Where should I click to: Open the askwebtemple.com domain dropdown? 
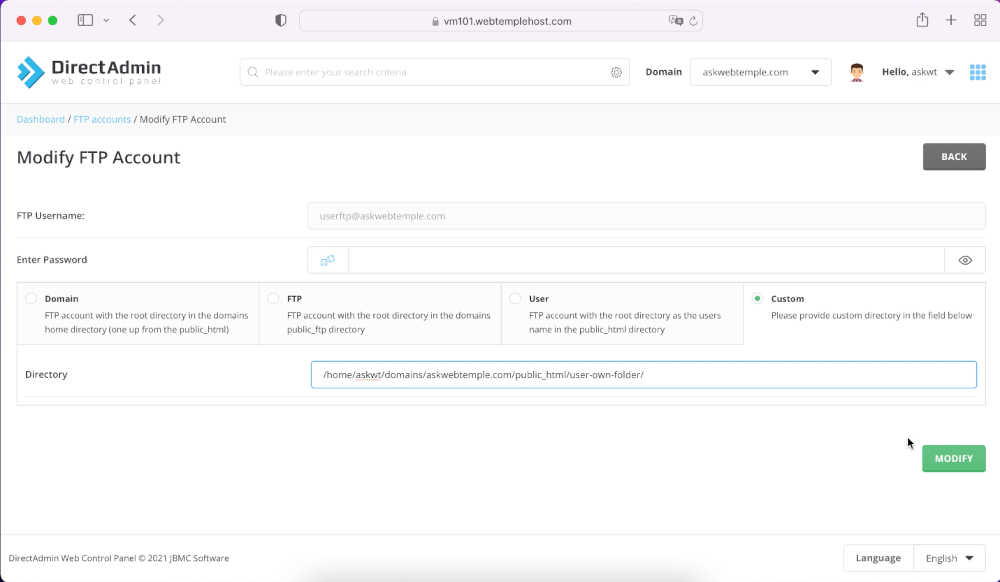click(x=761, y=72)
